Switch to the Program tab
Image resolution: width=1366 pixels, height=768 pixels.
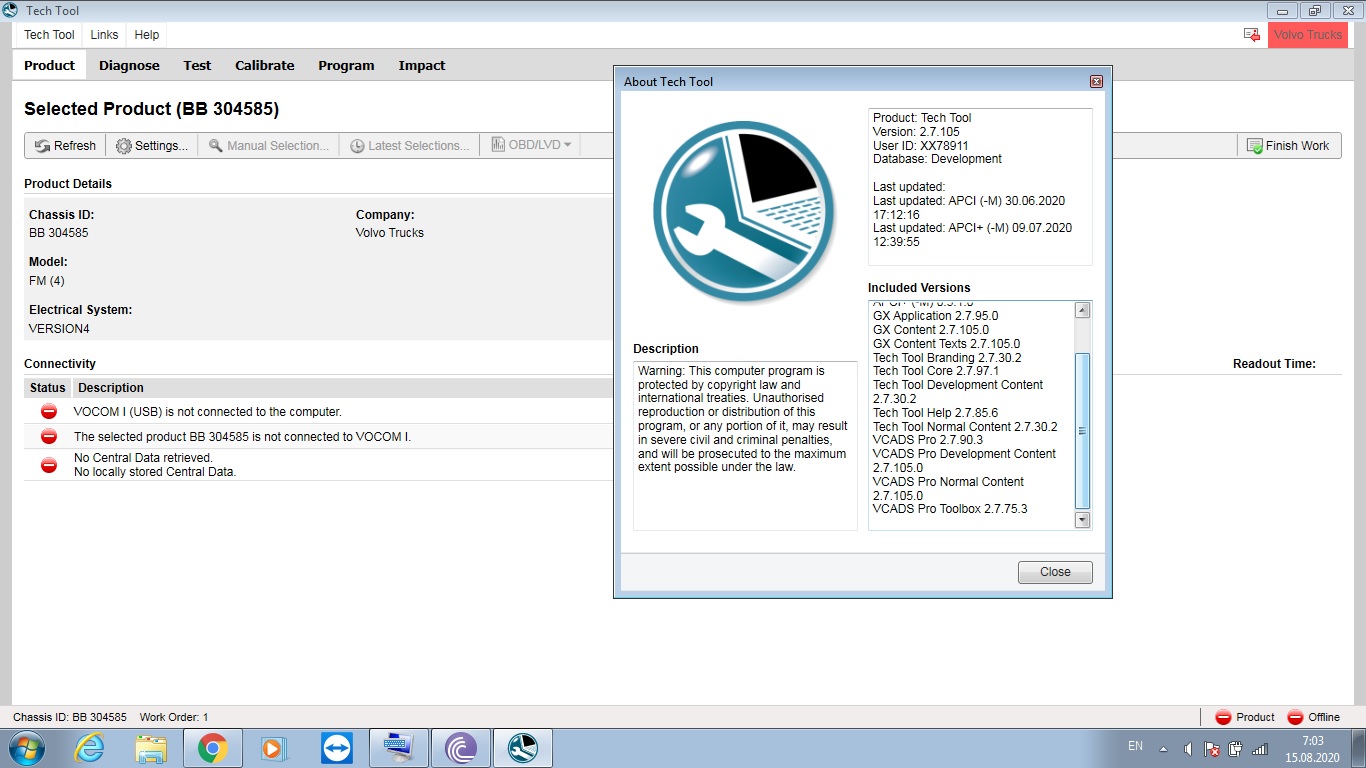[x=346, y=66]
